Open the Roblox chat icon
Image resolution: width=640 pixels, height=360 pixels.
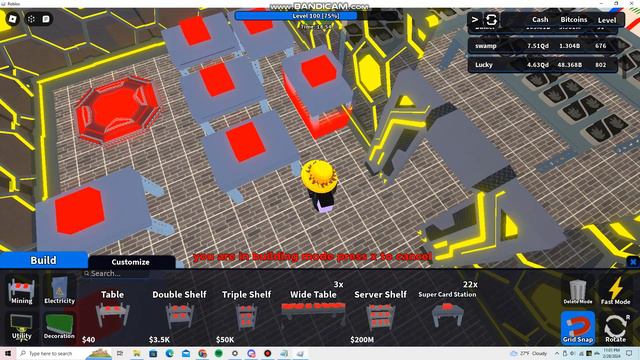click(46, 19)
